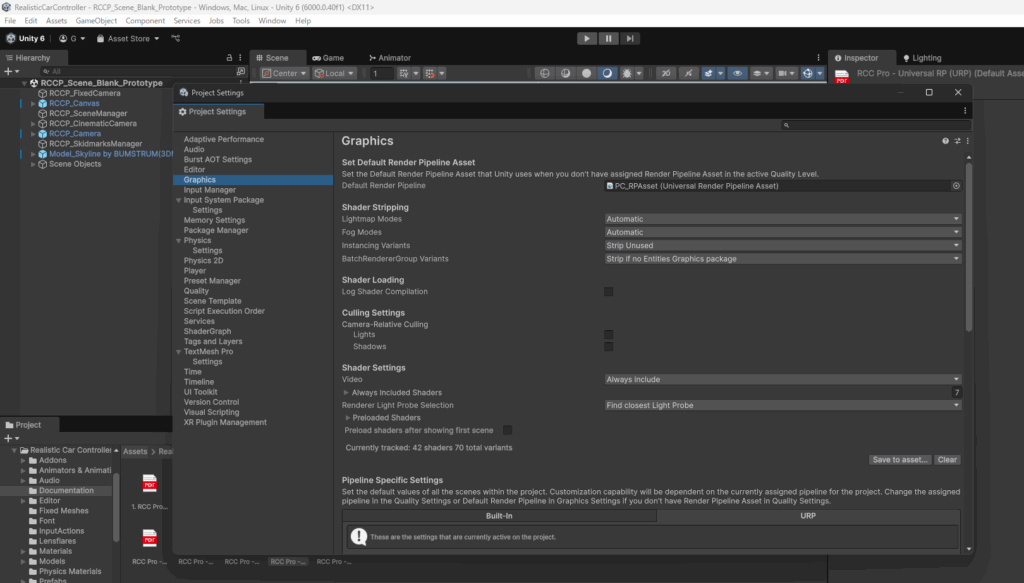Enable Preload shaders after showing first scene

(x=508, y=430)
